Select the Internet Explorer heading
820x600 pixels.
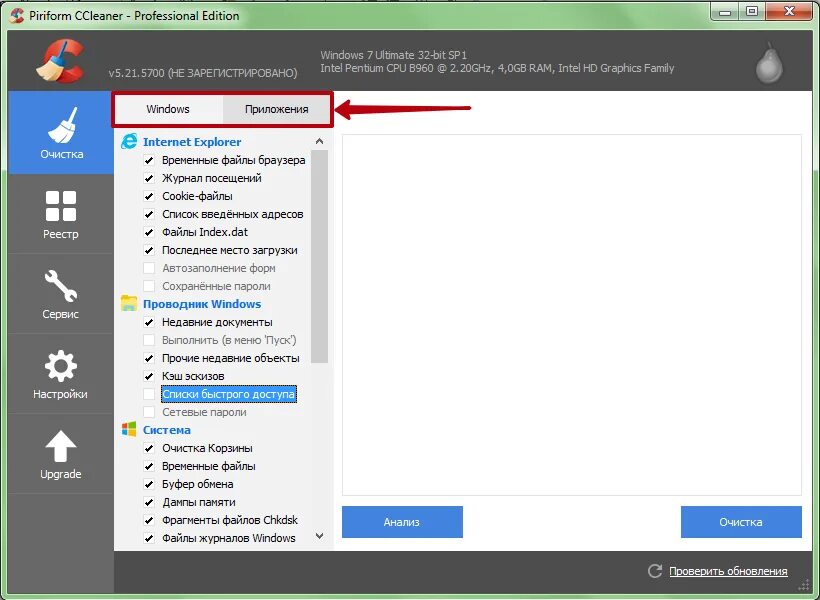[192, 142]
